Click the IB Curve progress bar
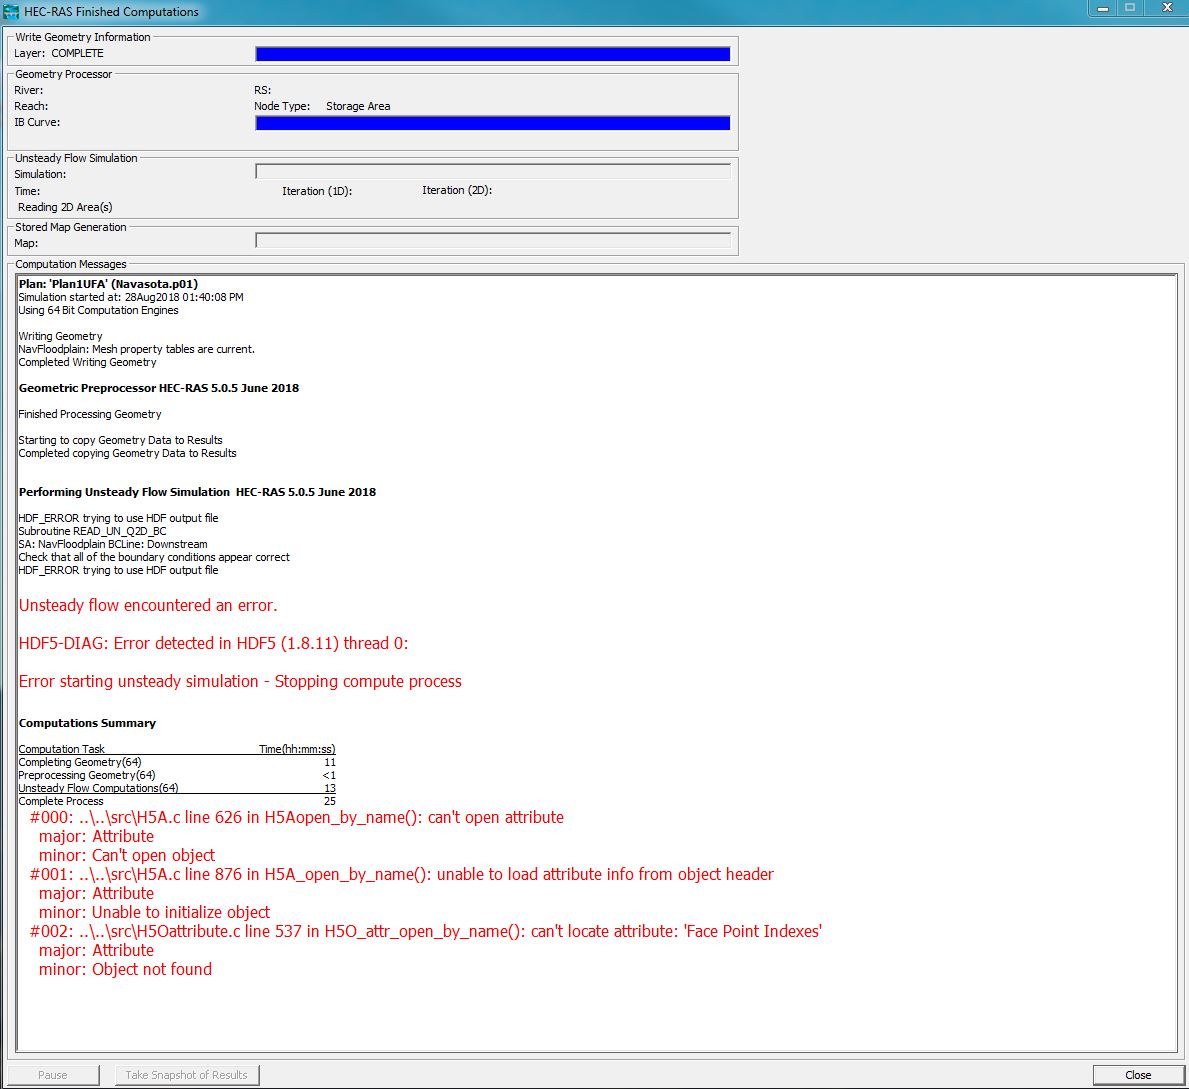The height and width of the screenshot is (1089, 1189). click(493, 123)
